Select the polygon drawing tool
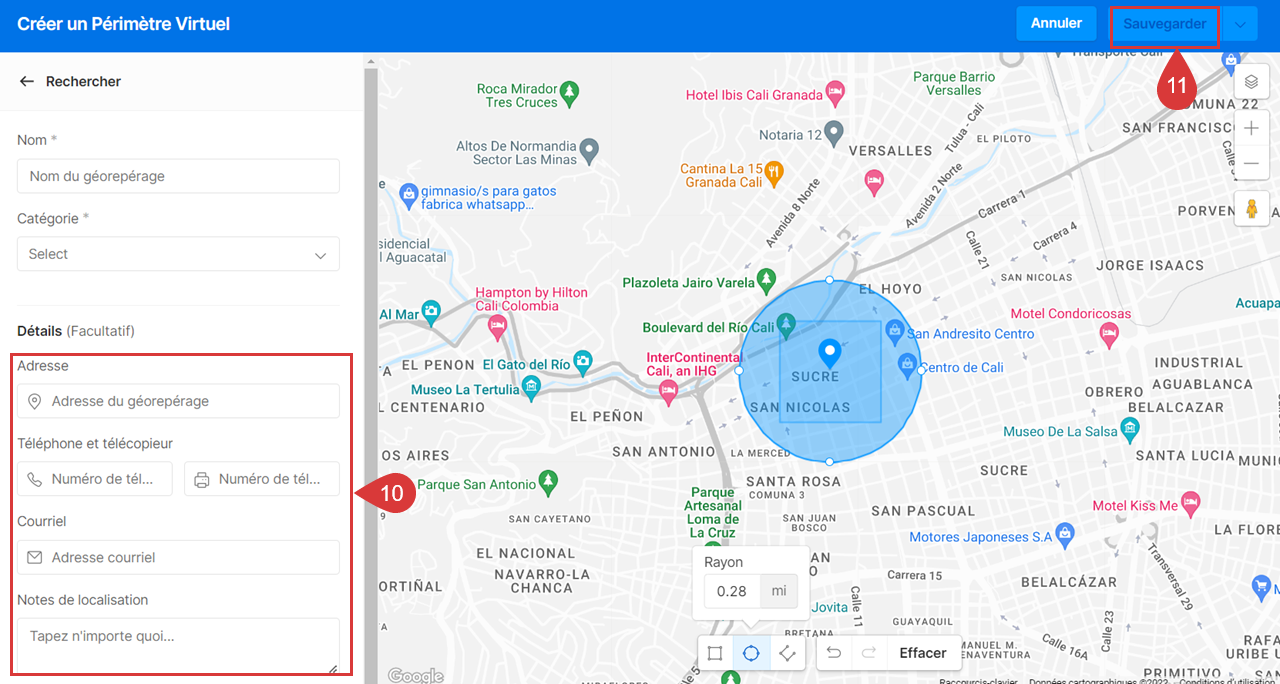Viewport: 1280px width, 684px height. click(787, 654)
